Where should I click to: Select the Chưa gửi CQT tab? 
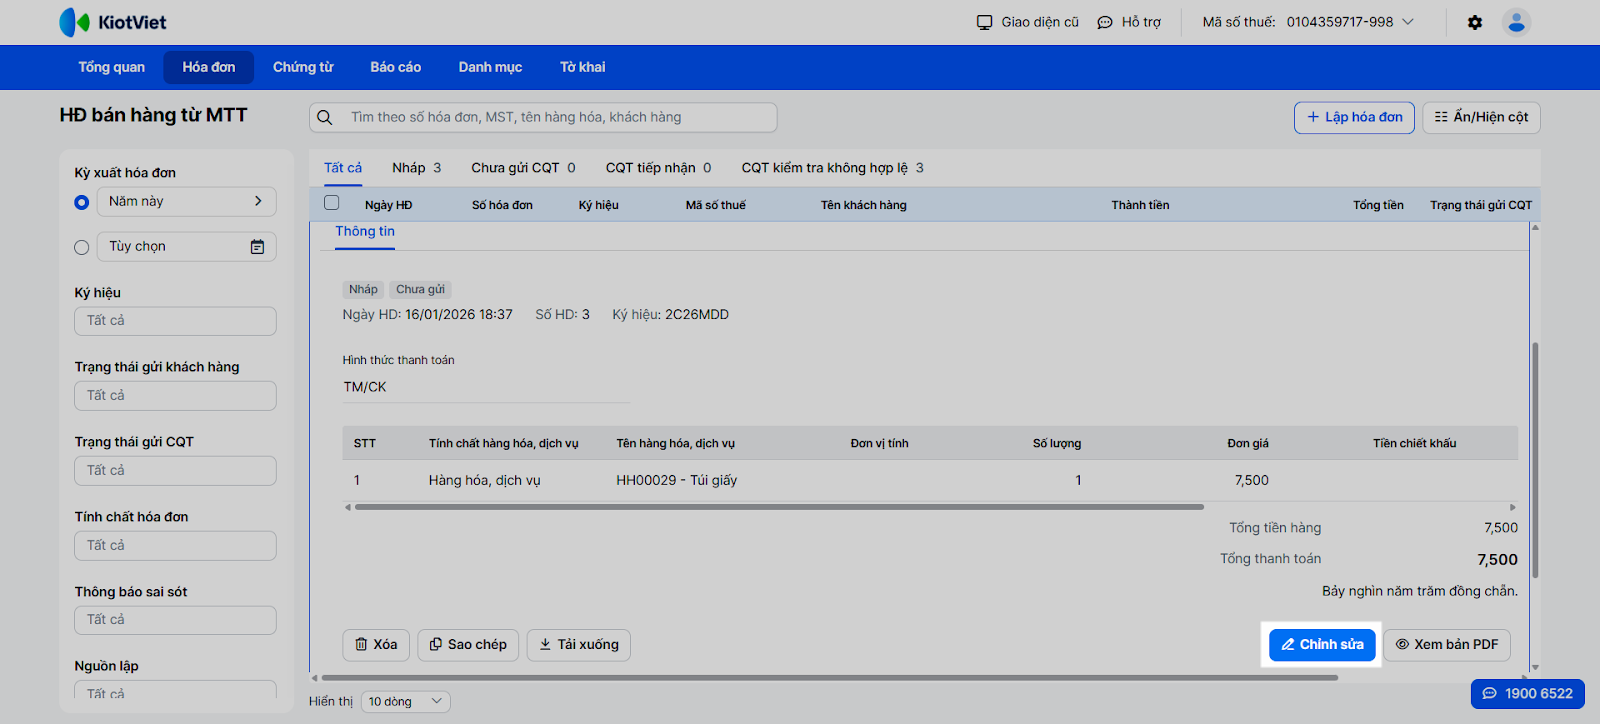pos(524,168)
